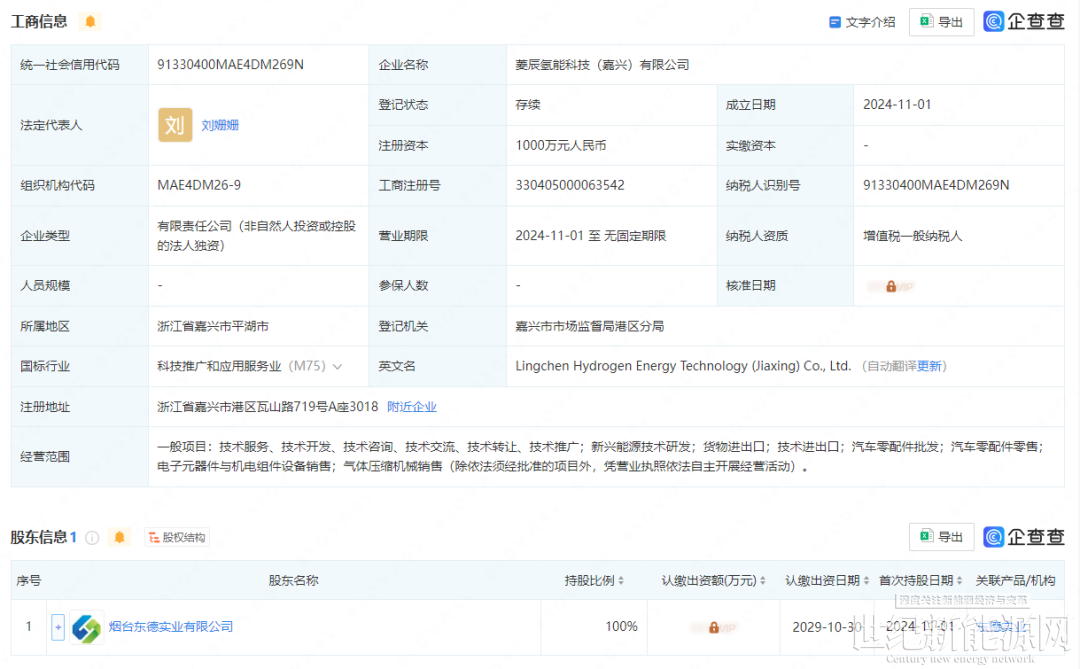Click VIP lock icon in 认缴出资额 cell
The width and height of the screenshot is (1080, 669).
pyautogui.click(x=714, y=628)
